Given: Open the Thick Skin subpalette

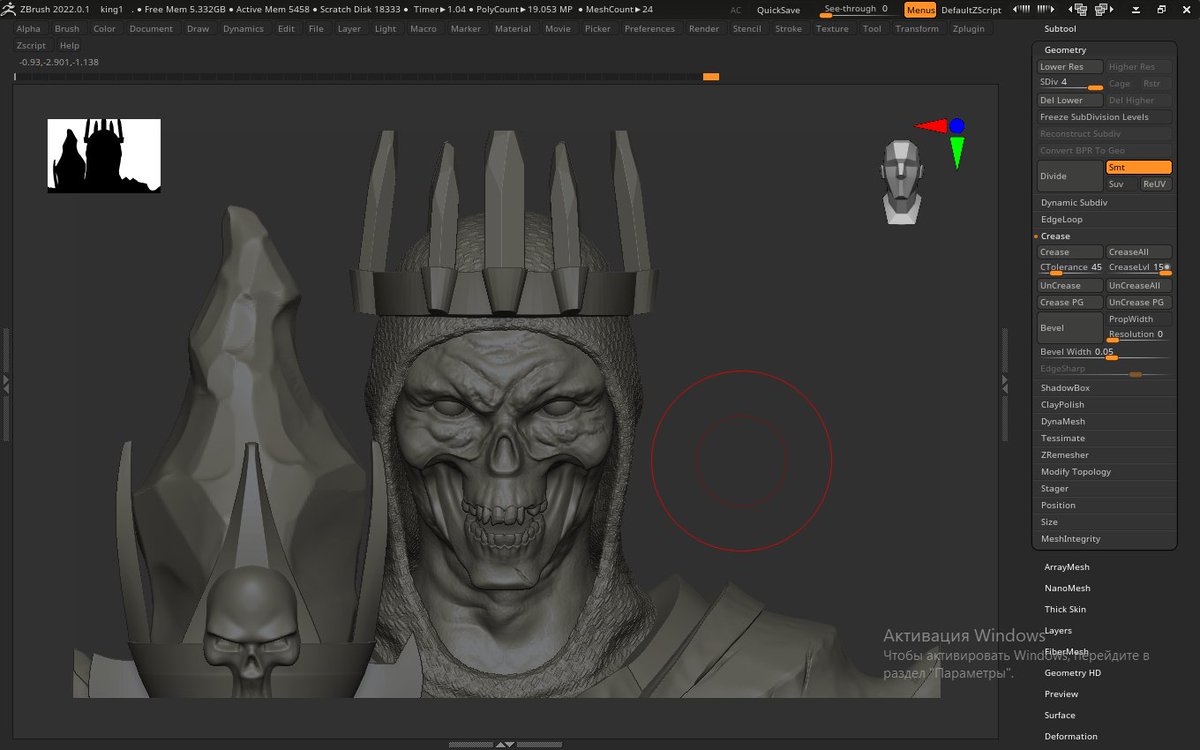Looking at the screenshot, I should click(x=1065, y=610).
